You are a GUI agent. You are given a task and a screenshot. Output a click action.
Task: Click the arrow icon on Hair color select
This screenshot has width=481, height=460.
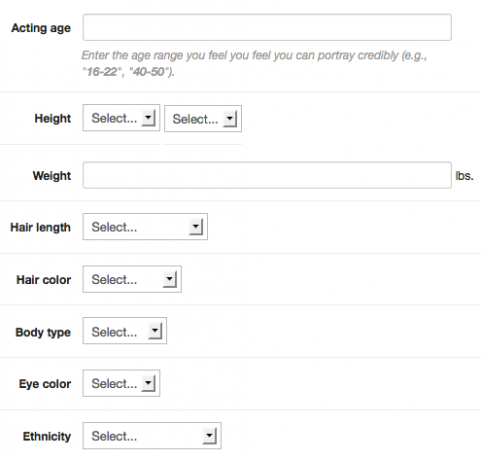[x=170, y=279]
